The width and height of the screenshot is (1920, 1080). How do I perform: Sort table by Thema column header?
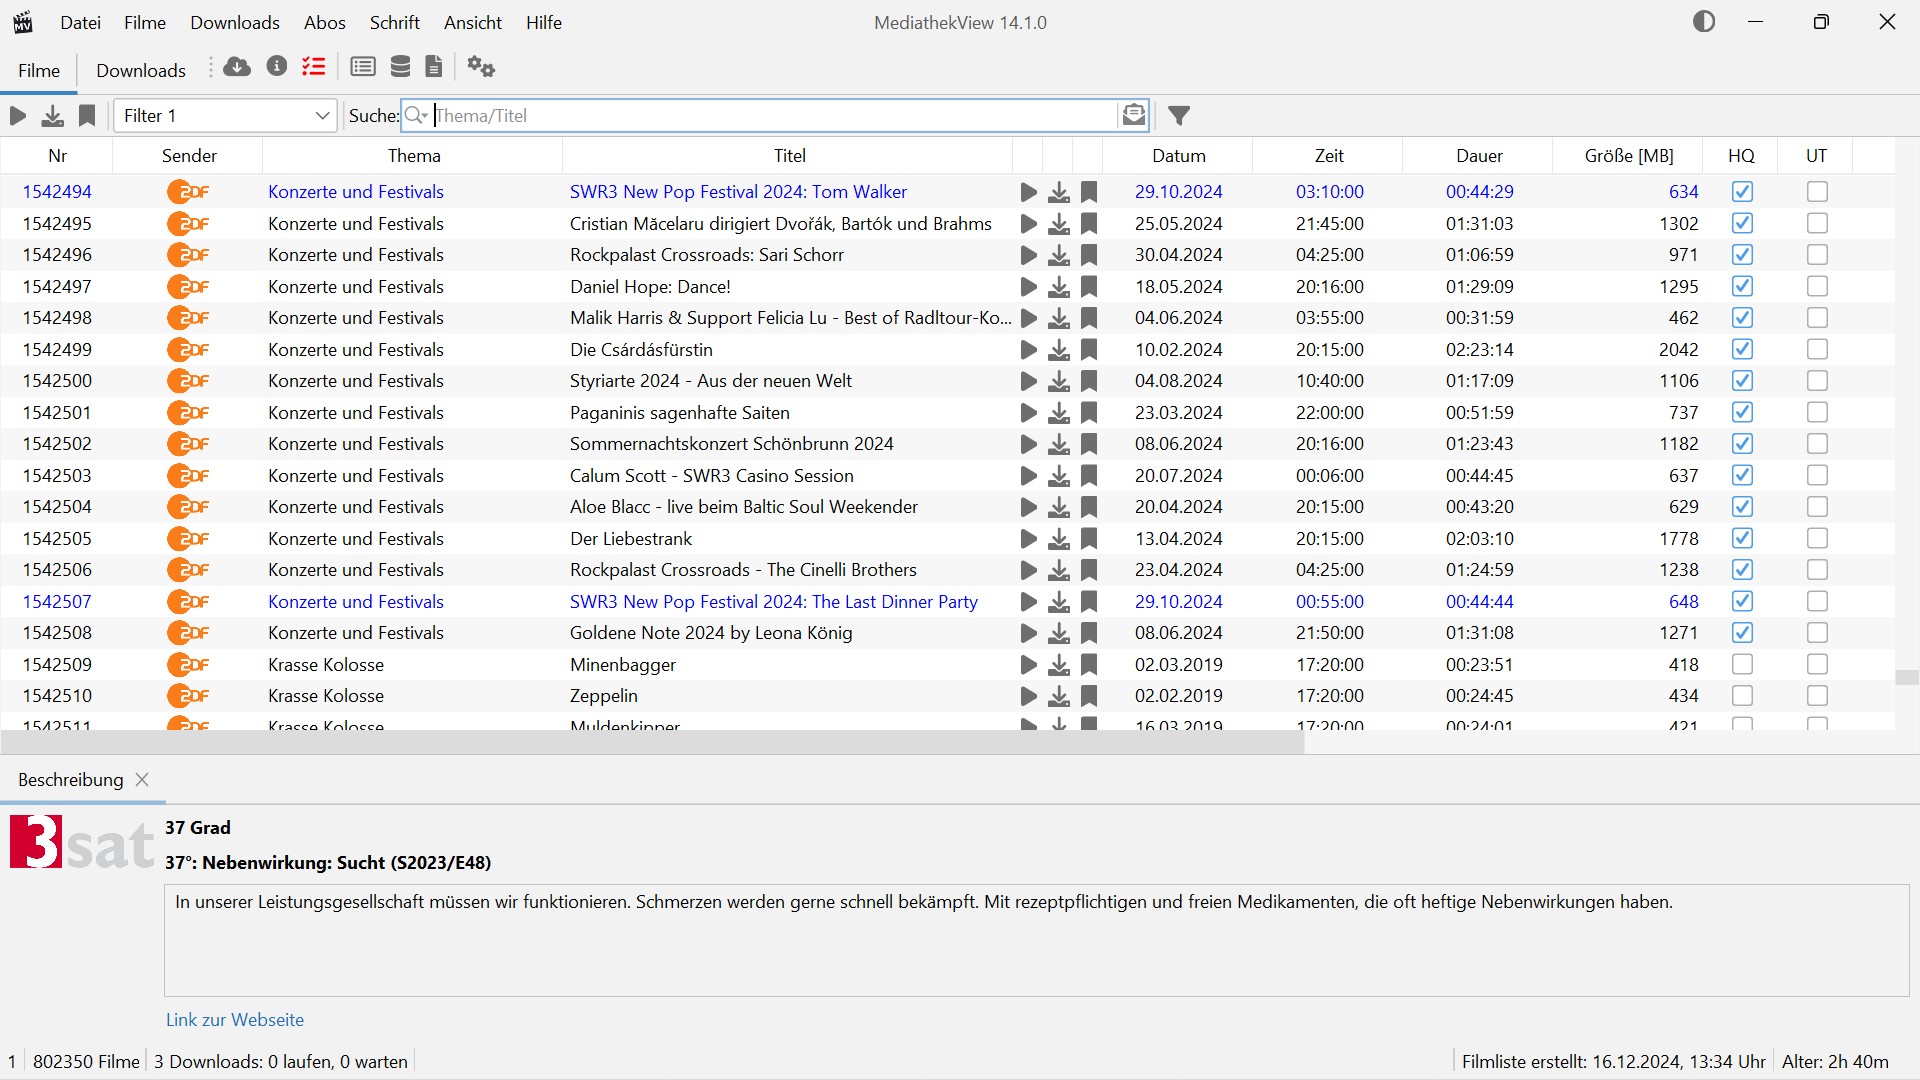[x=414, y=156]
